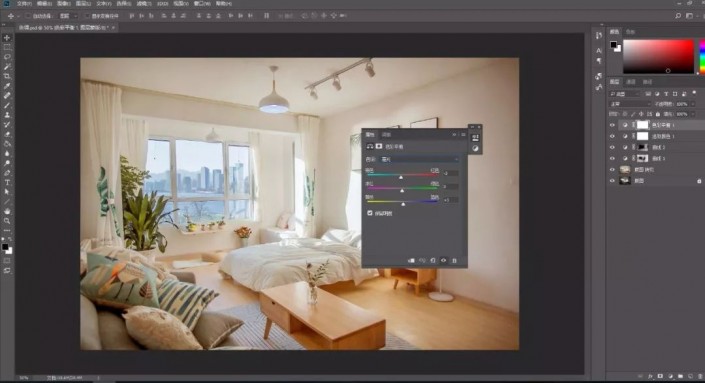Hide the top Color Balance layer

(612, 125)
